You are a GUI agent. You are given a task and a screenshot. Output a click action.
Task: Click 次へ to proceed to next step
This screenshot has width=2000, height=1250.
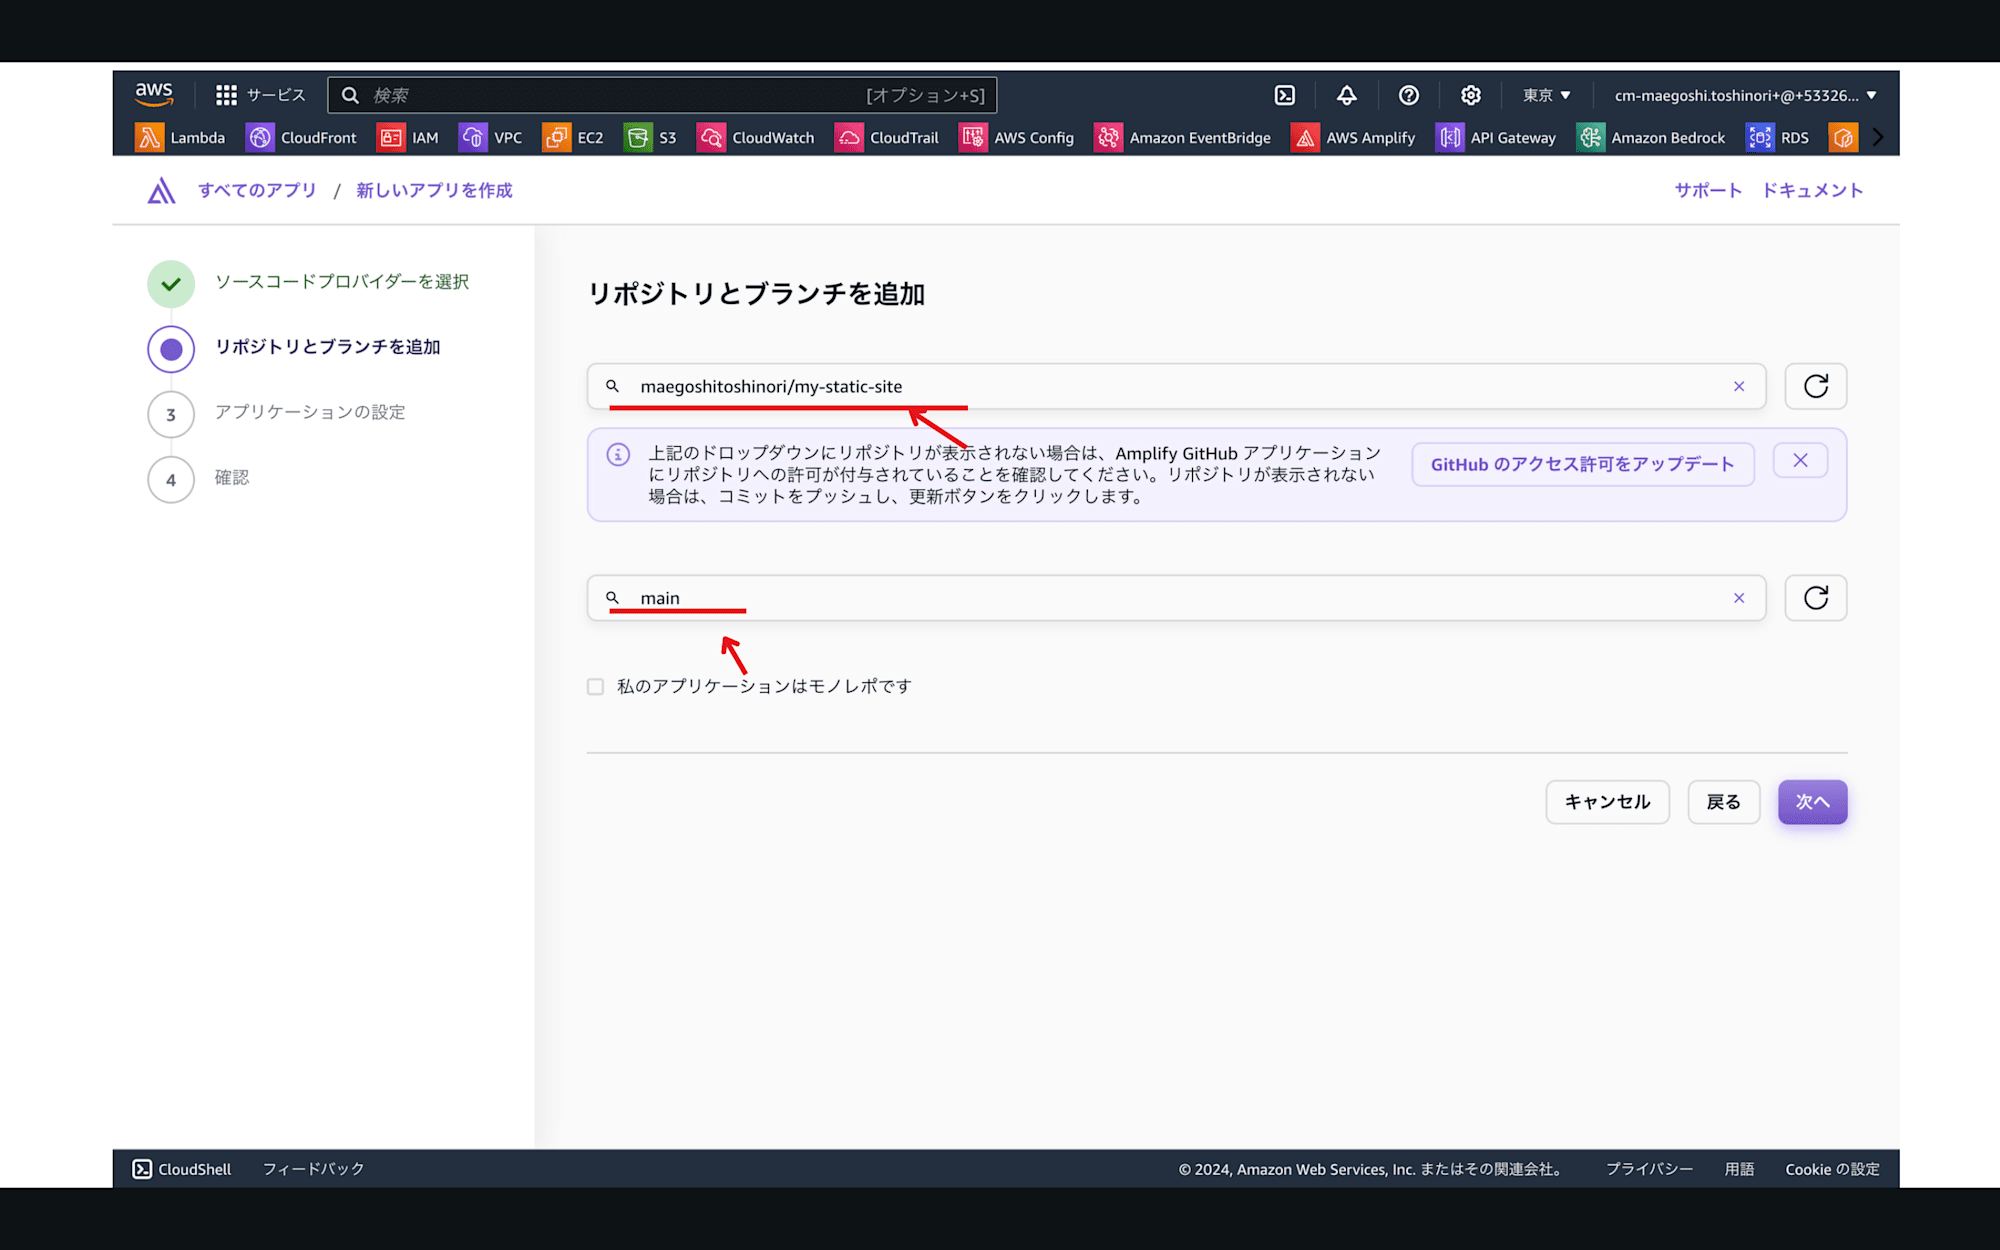(1813, 802)
